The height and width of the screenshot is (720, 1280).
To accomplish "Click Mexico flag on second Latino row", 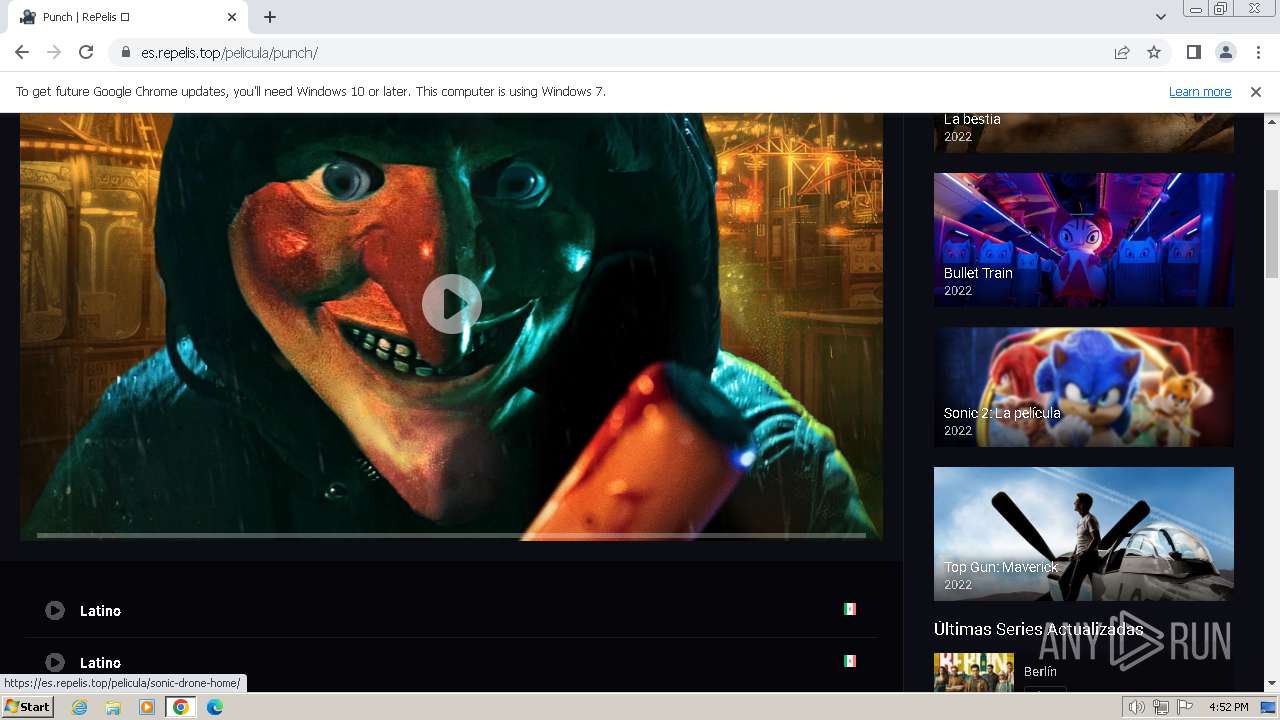I will click(x=849, y=661).
